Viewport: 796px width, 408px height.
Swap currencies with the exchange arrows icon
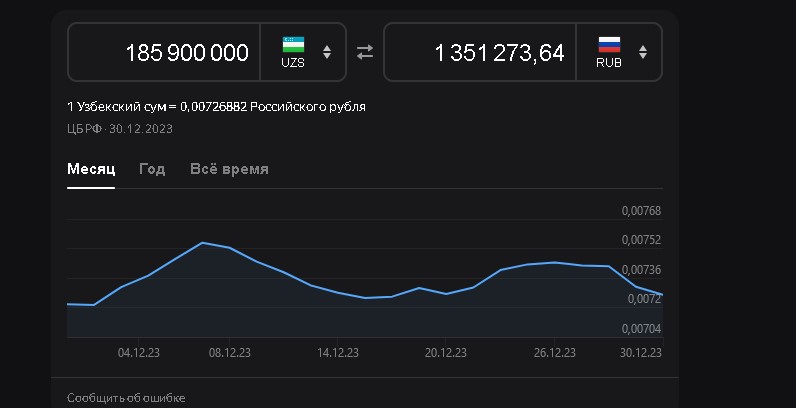coord(364,52)
